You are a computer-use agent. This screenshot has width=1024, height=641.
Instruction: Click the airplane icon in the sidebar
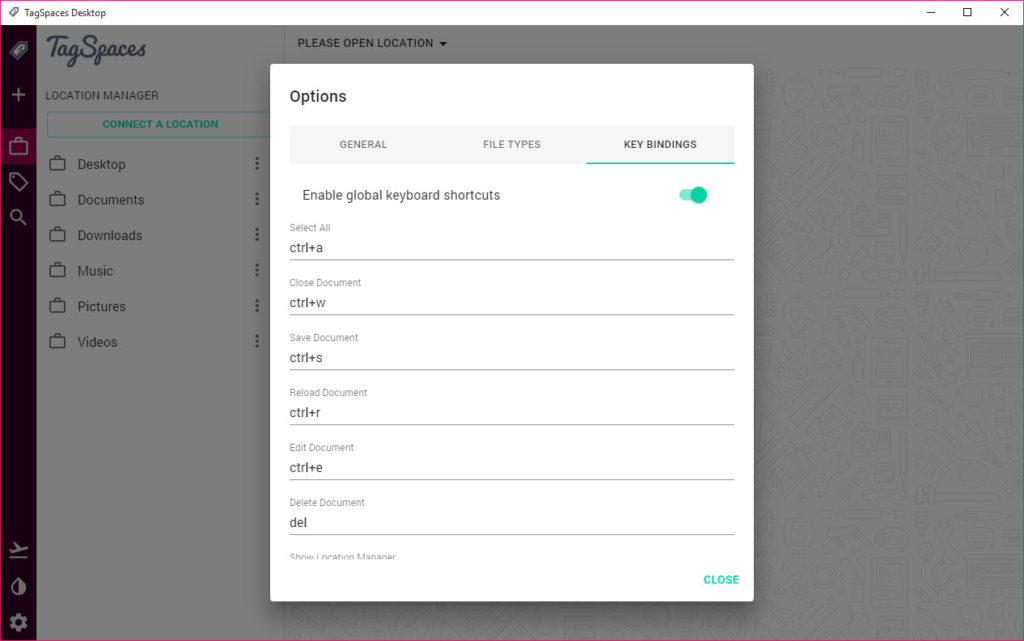tap(18, 550)
